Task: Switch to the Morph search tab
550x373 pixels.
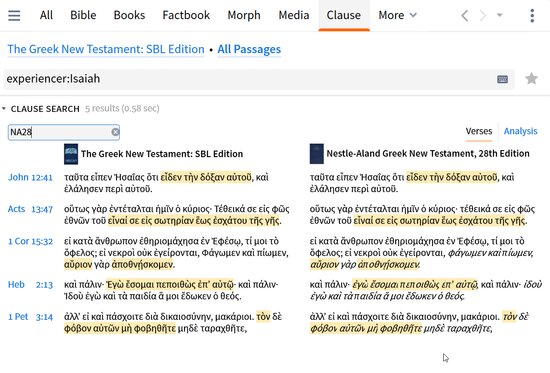Action: [x=244, y=15]
